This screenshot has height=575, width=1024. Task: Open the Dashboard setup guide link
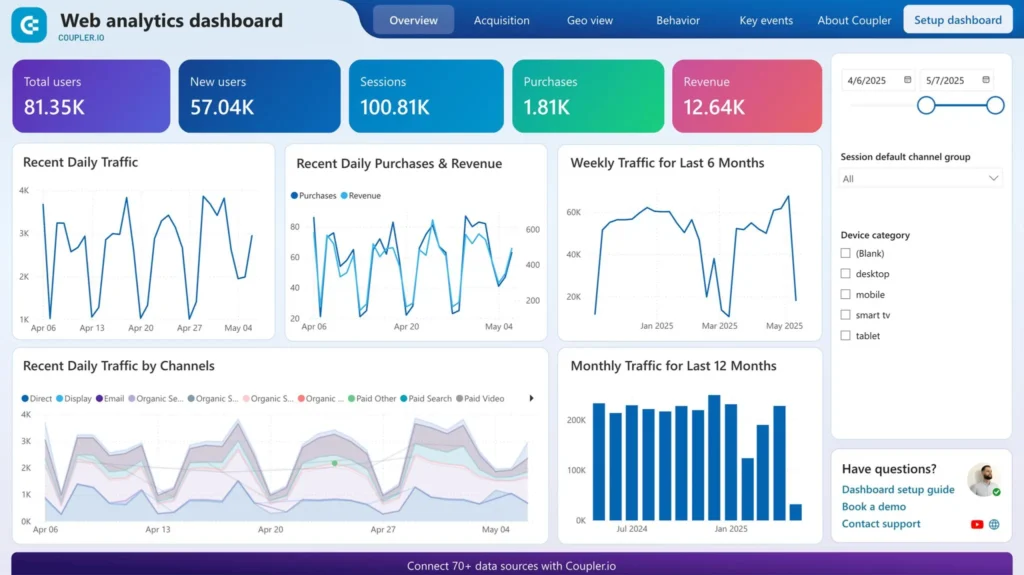click(898, 489)
